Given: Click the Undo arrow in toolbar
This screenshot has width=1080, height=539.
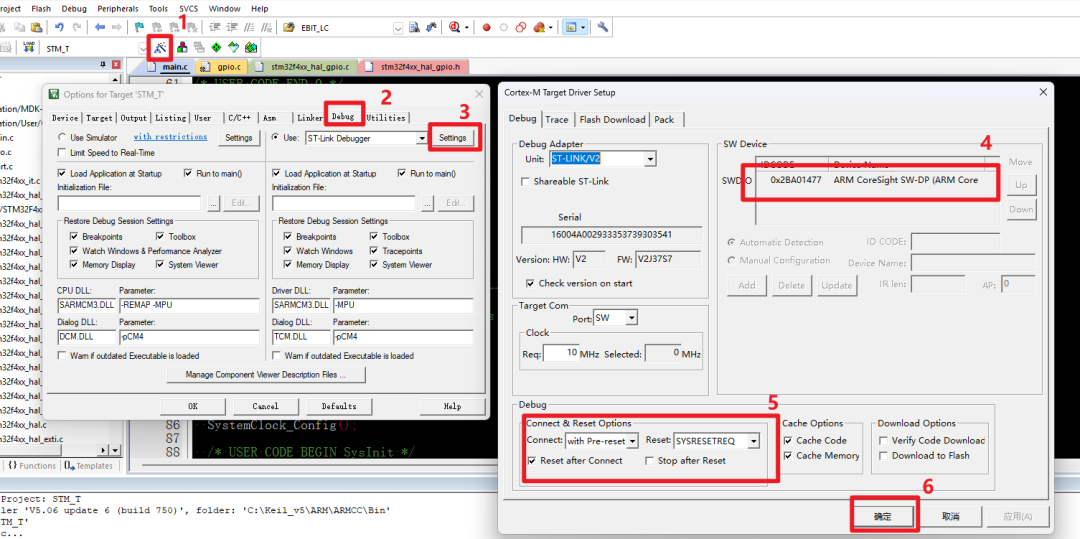Looking at the screenshot, I should click(x=60, y=27).
